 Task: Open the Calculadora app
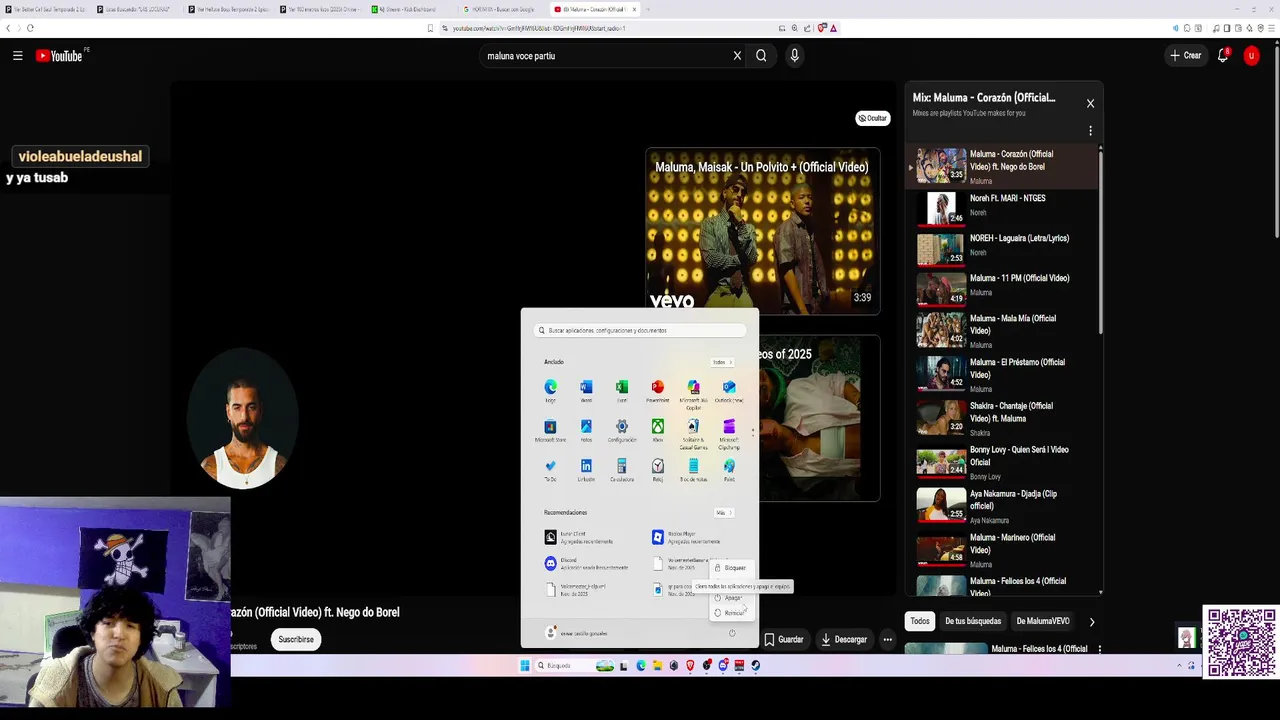pyautogui.click(x=622, y=469)
